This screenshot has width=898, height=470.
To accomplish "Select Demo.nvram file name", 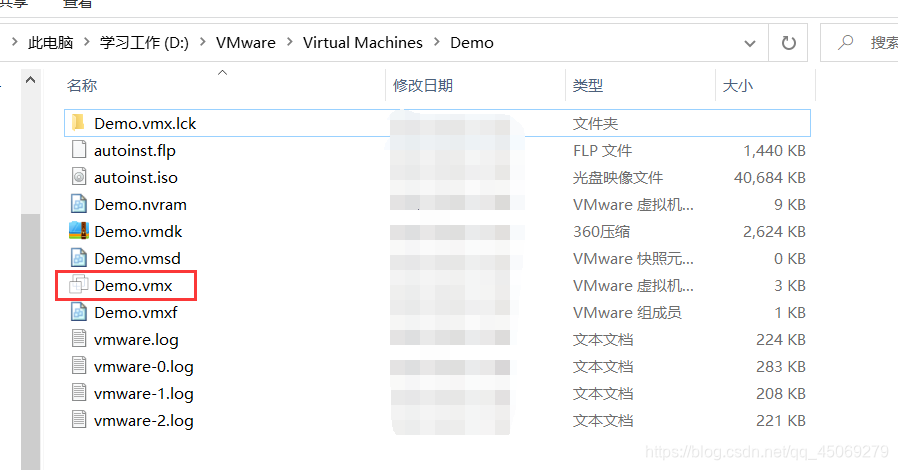I will point(140,204).
